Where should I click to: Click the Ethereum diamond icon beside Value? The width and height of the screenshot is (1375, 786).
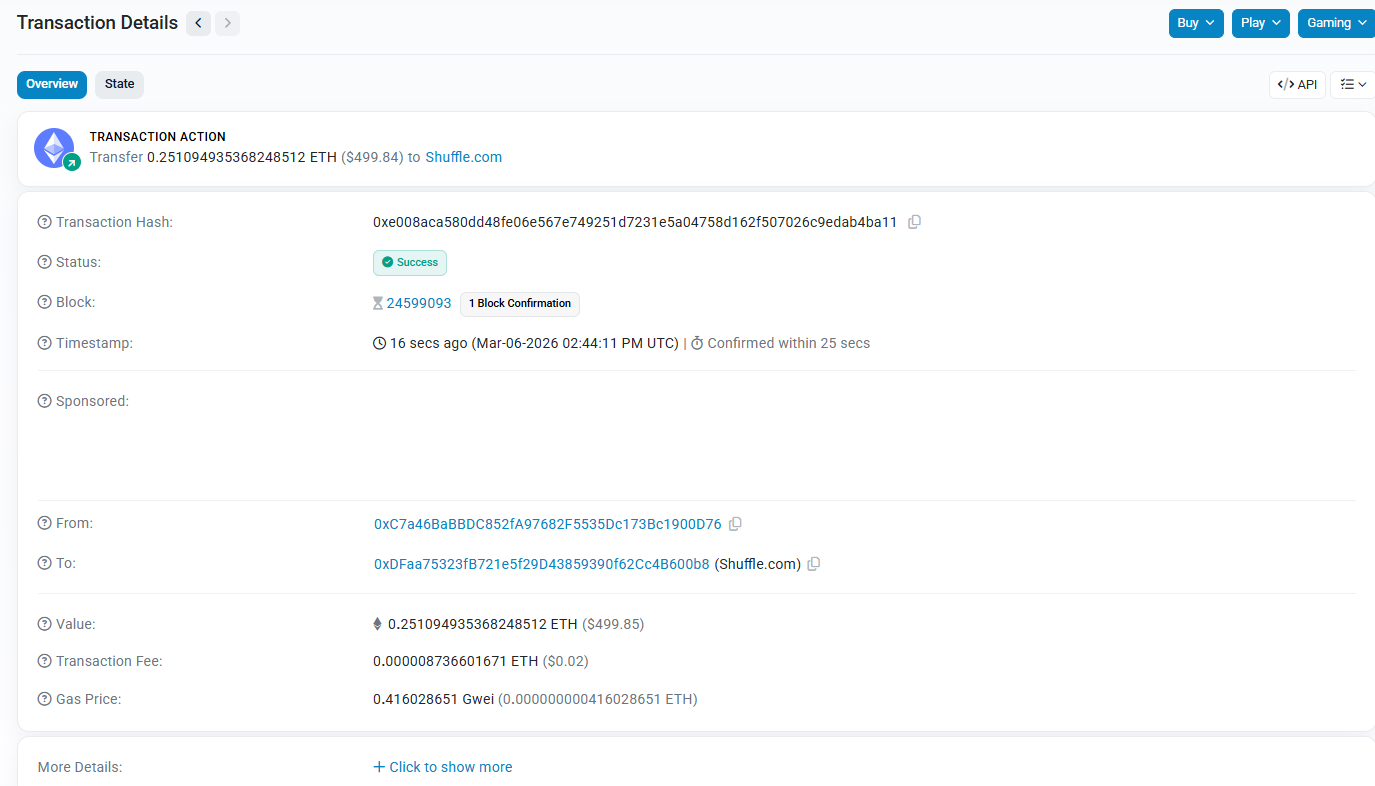[377, 623]
